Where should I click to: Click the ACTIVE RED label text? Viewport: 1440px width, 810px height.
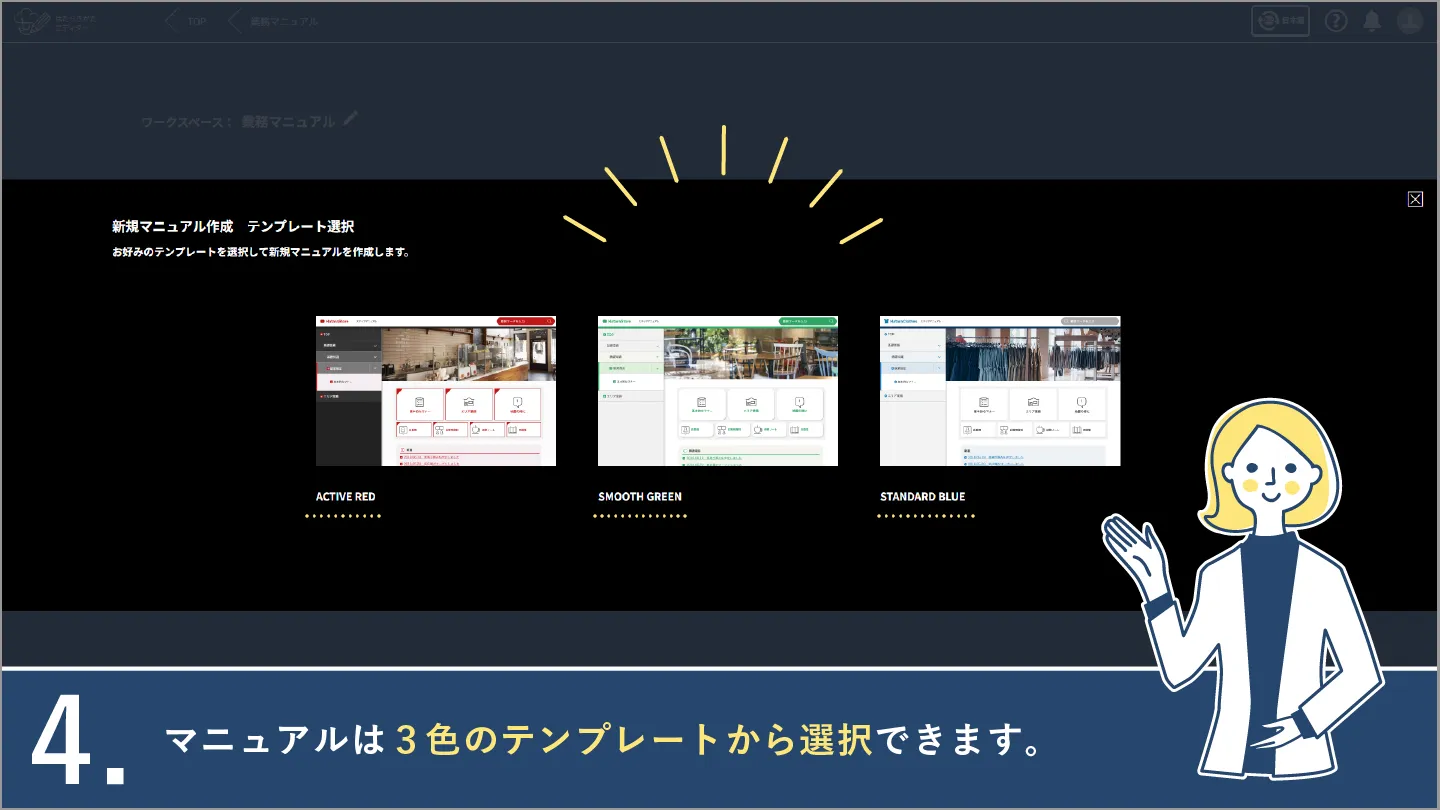pyautogui.click(x=346, y=497)
